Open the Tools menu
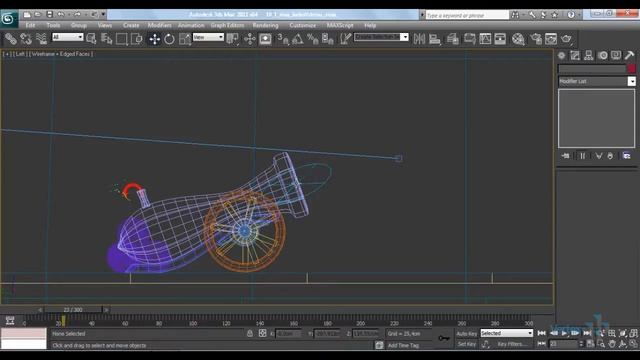The width and height of the screenshot is (640, 360). 53,25
